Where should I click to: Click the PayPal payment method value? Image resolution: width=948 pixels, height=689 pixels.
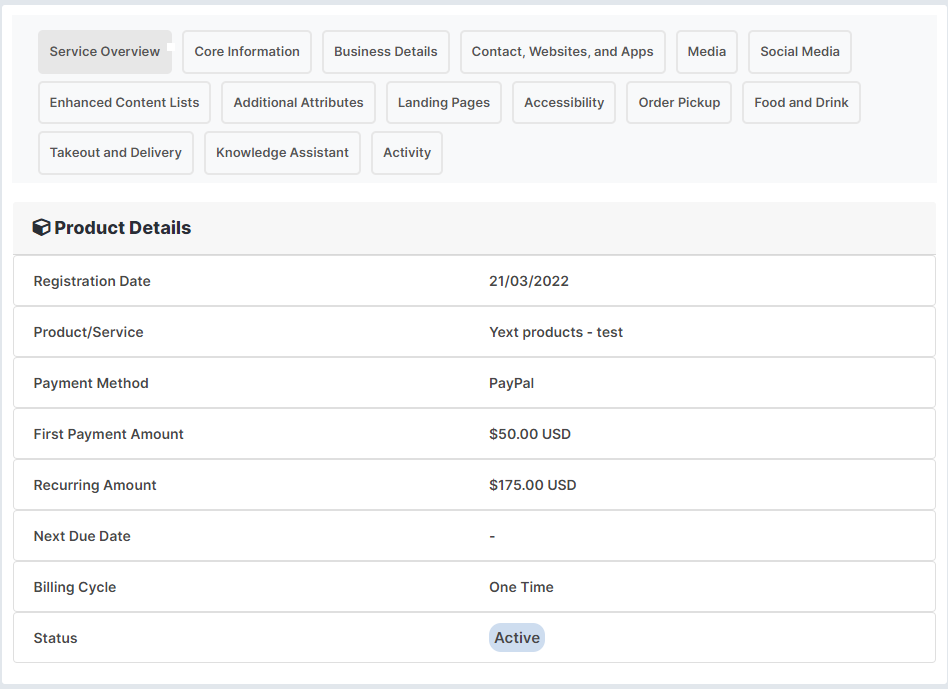511,383
